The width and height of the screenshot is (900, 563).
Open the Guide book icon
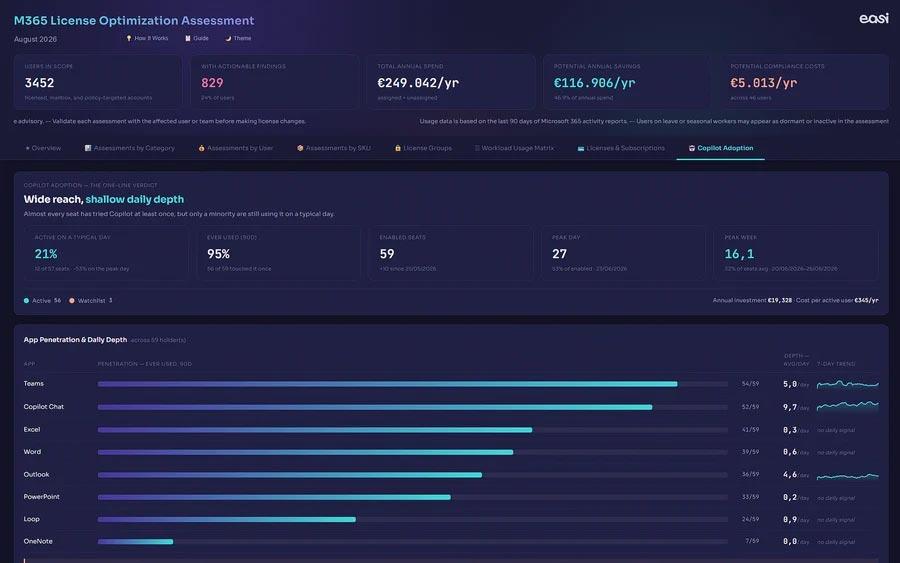coord(188,38)
